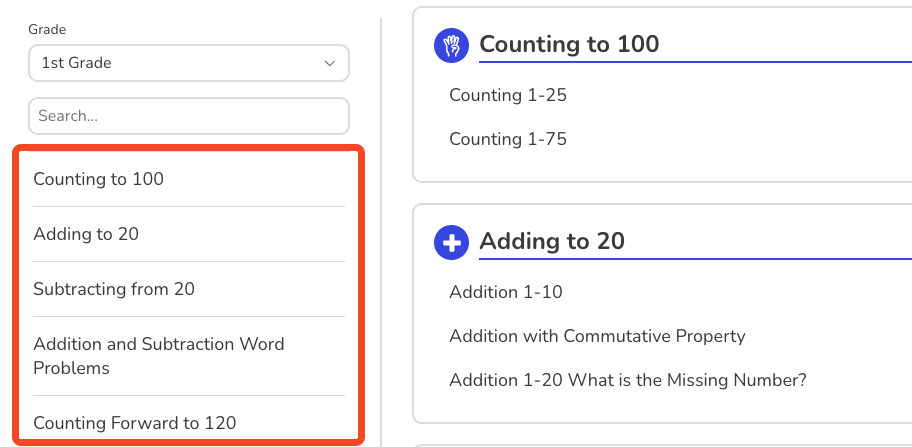Click the counting hand icon beside Counting to 100
Viewport: 912px width, 447px height.
[x=451, y=45]
